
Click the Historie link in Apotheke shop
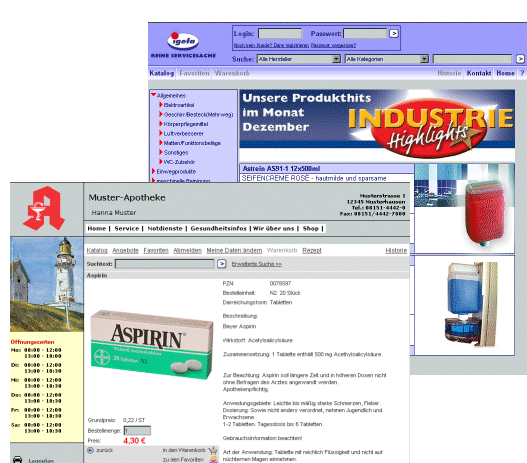point(396,250)
